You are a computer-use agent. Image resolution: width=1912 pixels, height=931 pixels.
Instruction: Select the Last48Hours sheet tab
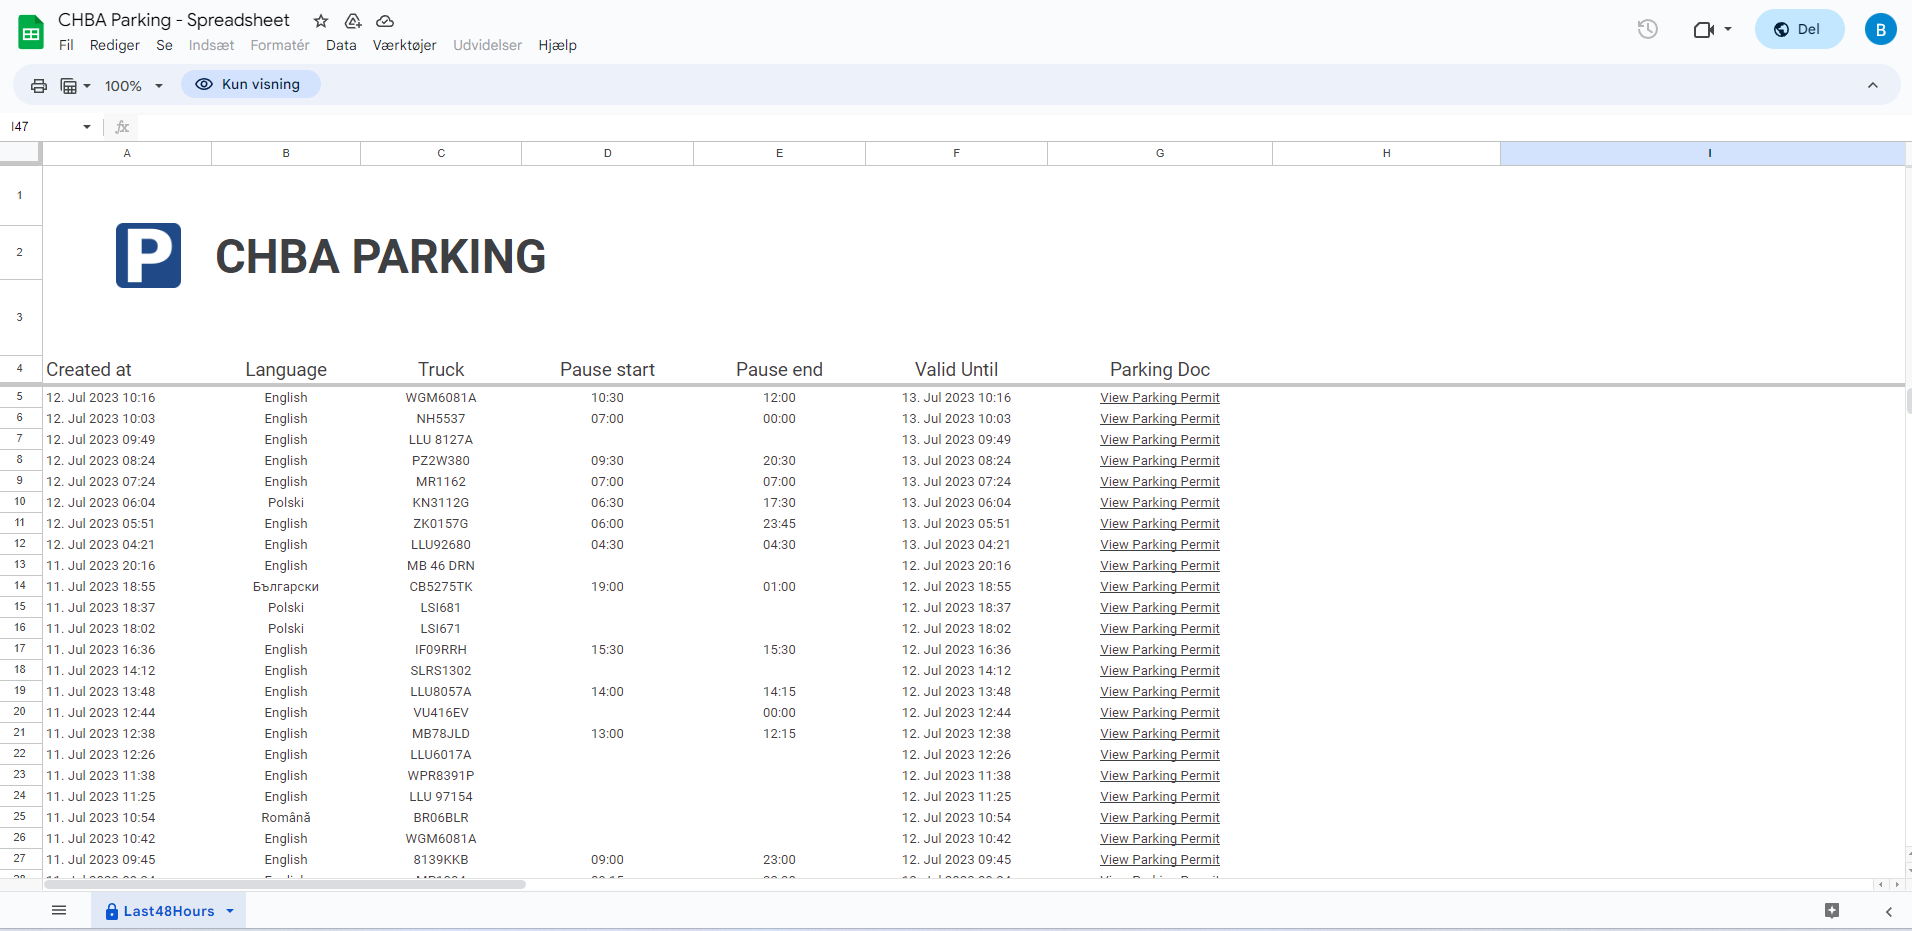[x=169, y=911]
